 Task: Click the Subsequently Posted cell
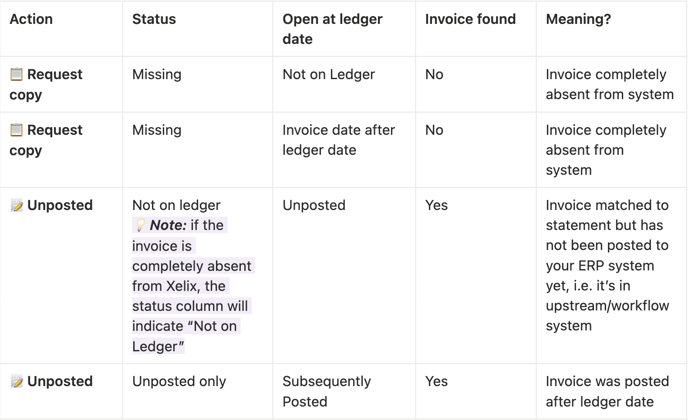326,391
